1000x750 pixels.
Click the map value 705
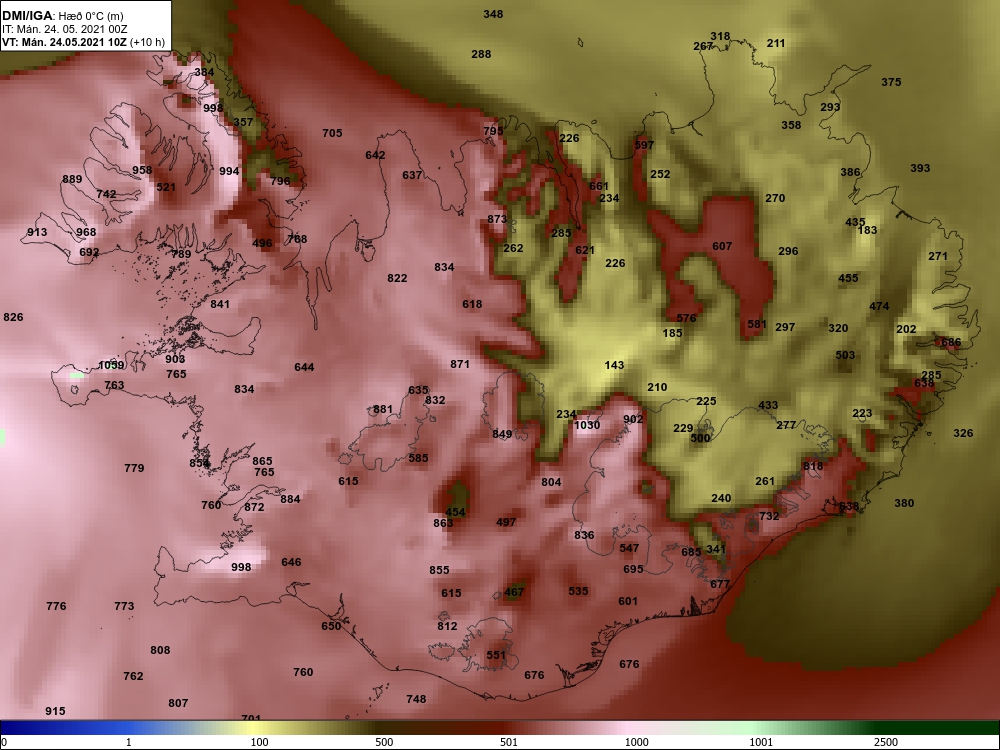[x=332, y=133]
